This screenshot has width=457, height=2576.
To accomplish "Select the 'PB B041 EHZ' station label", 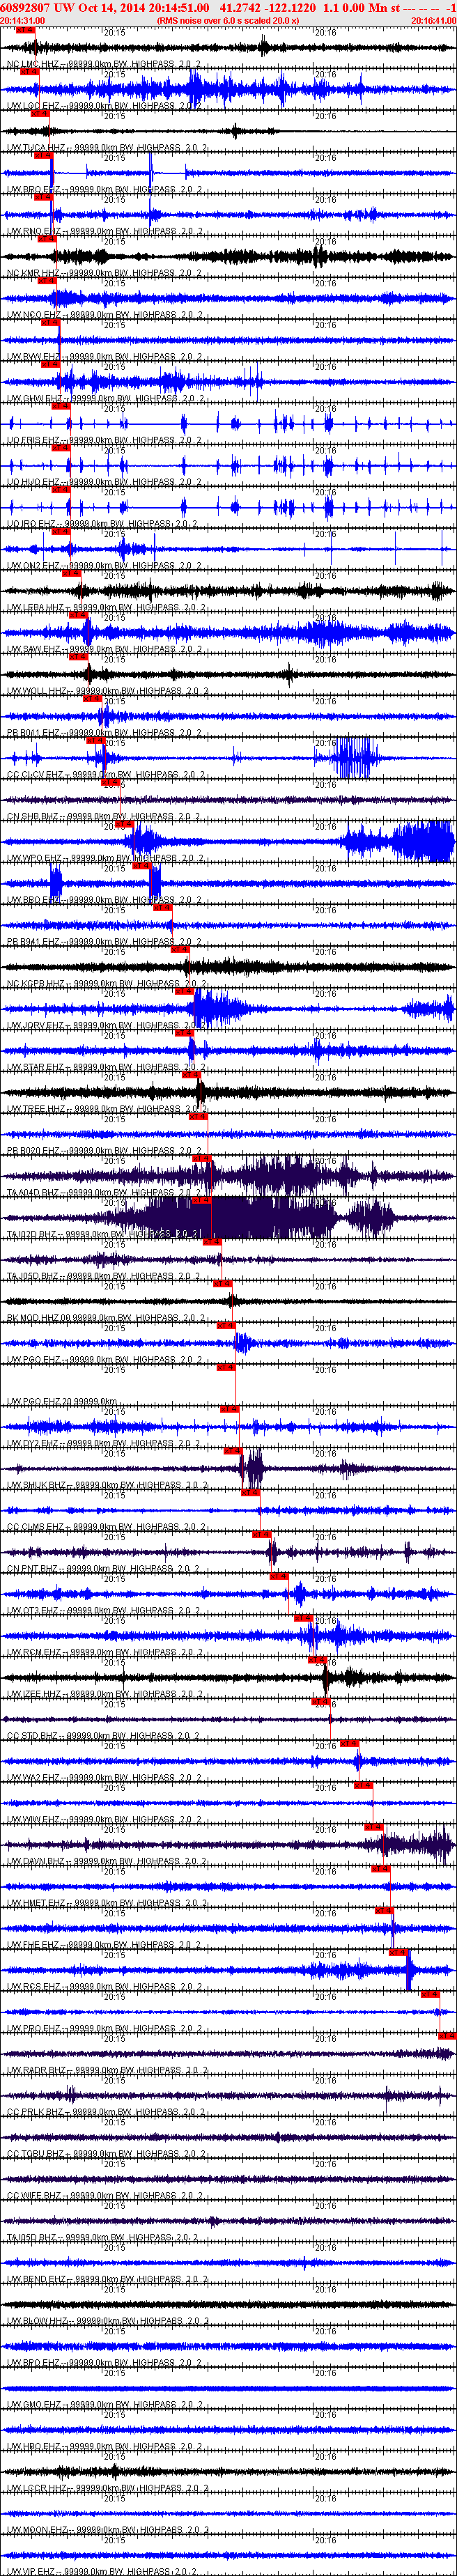I will click(33, 733).
